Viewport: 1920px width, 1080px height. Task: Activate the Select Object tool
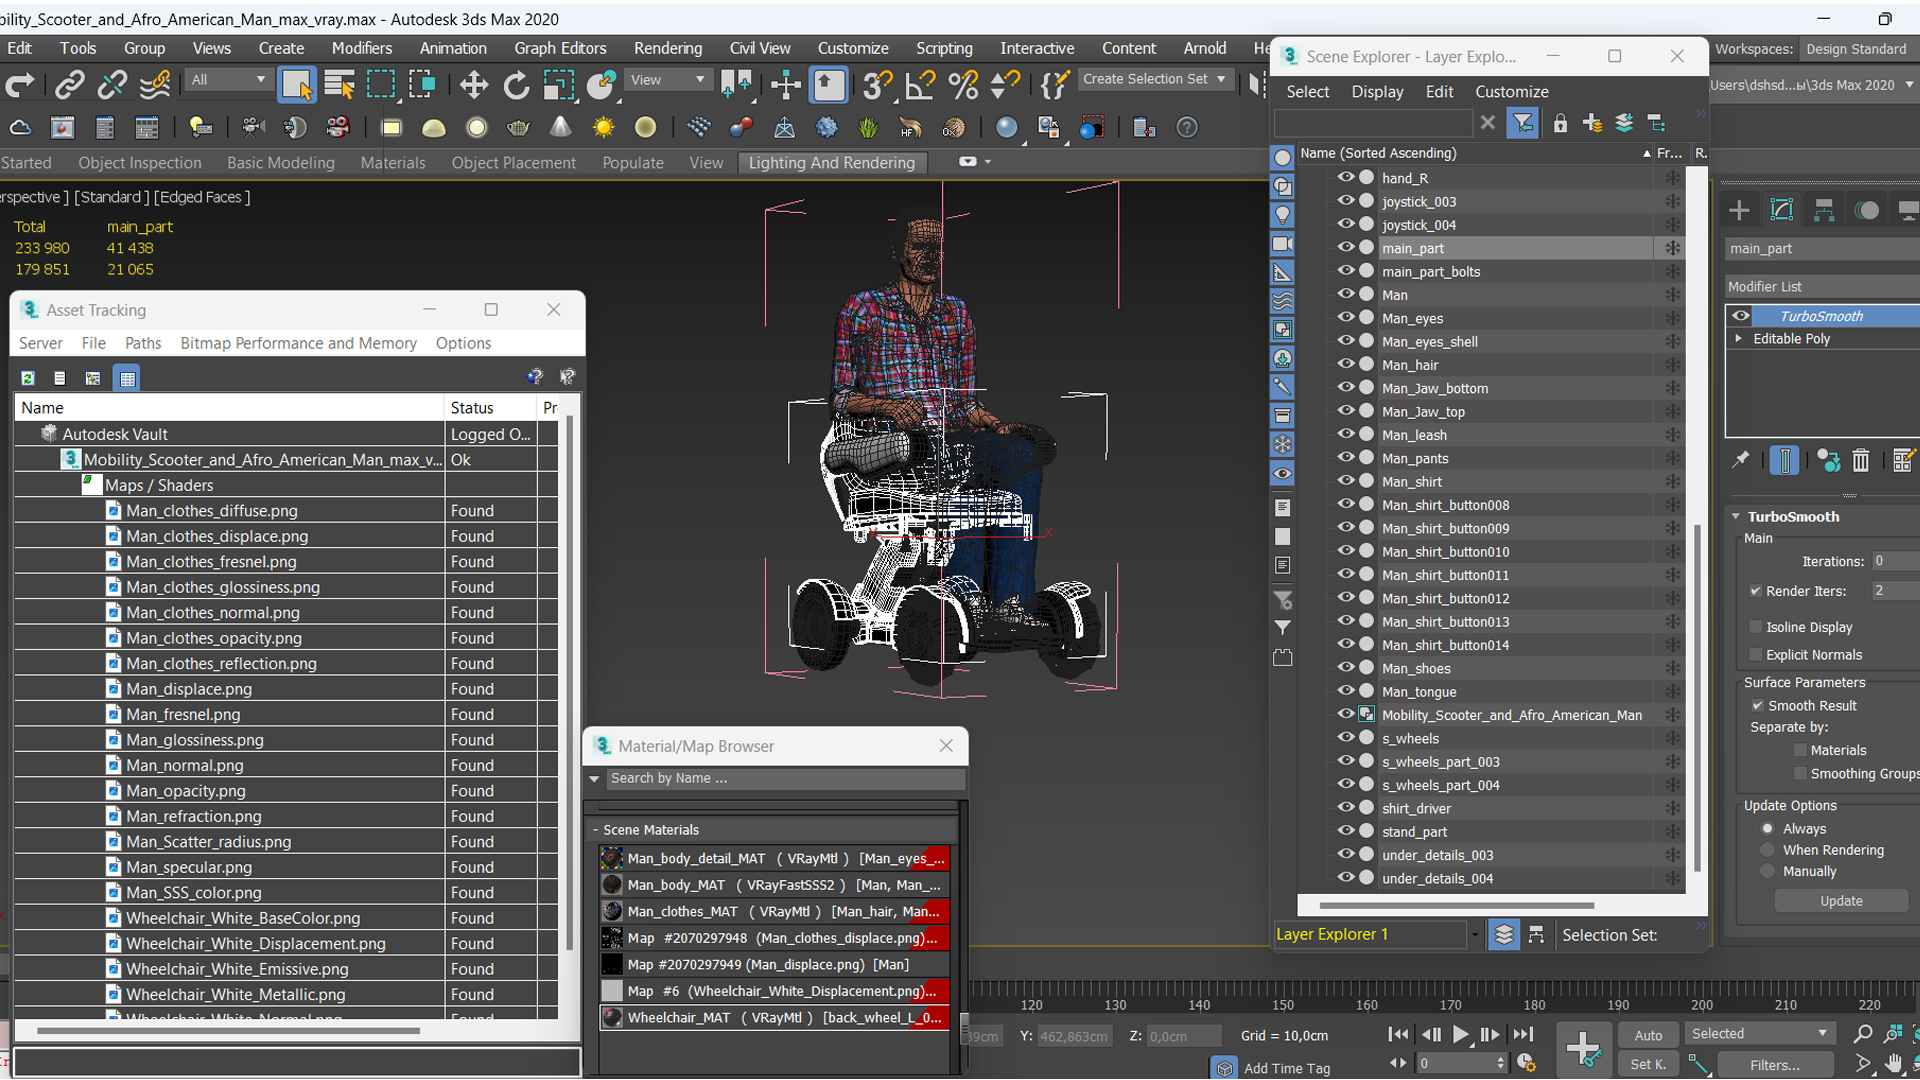pyautogui.click(x=296, y=85)
